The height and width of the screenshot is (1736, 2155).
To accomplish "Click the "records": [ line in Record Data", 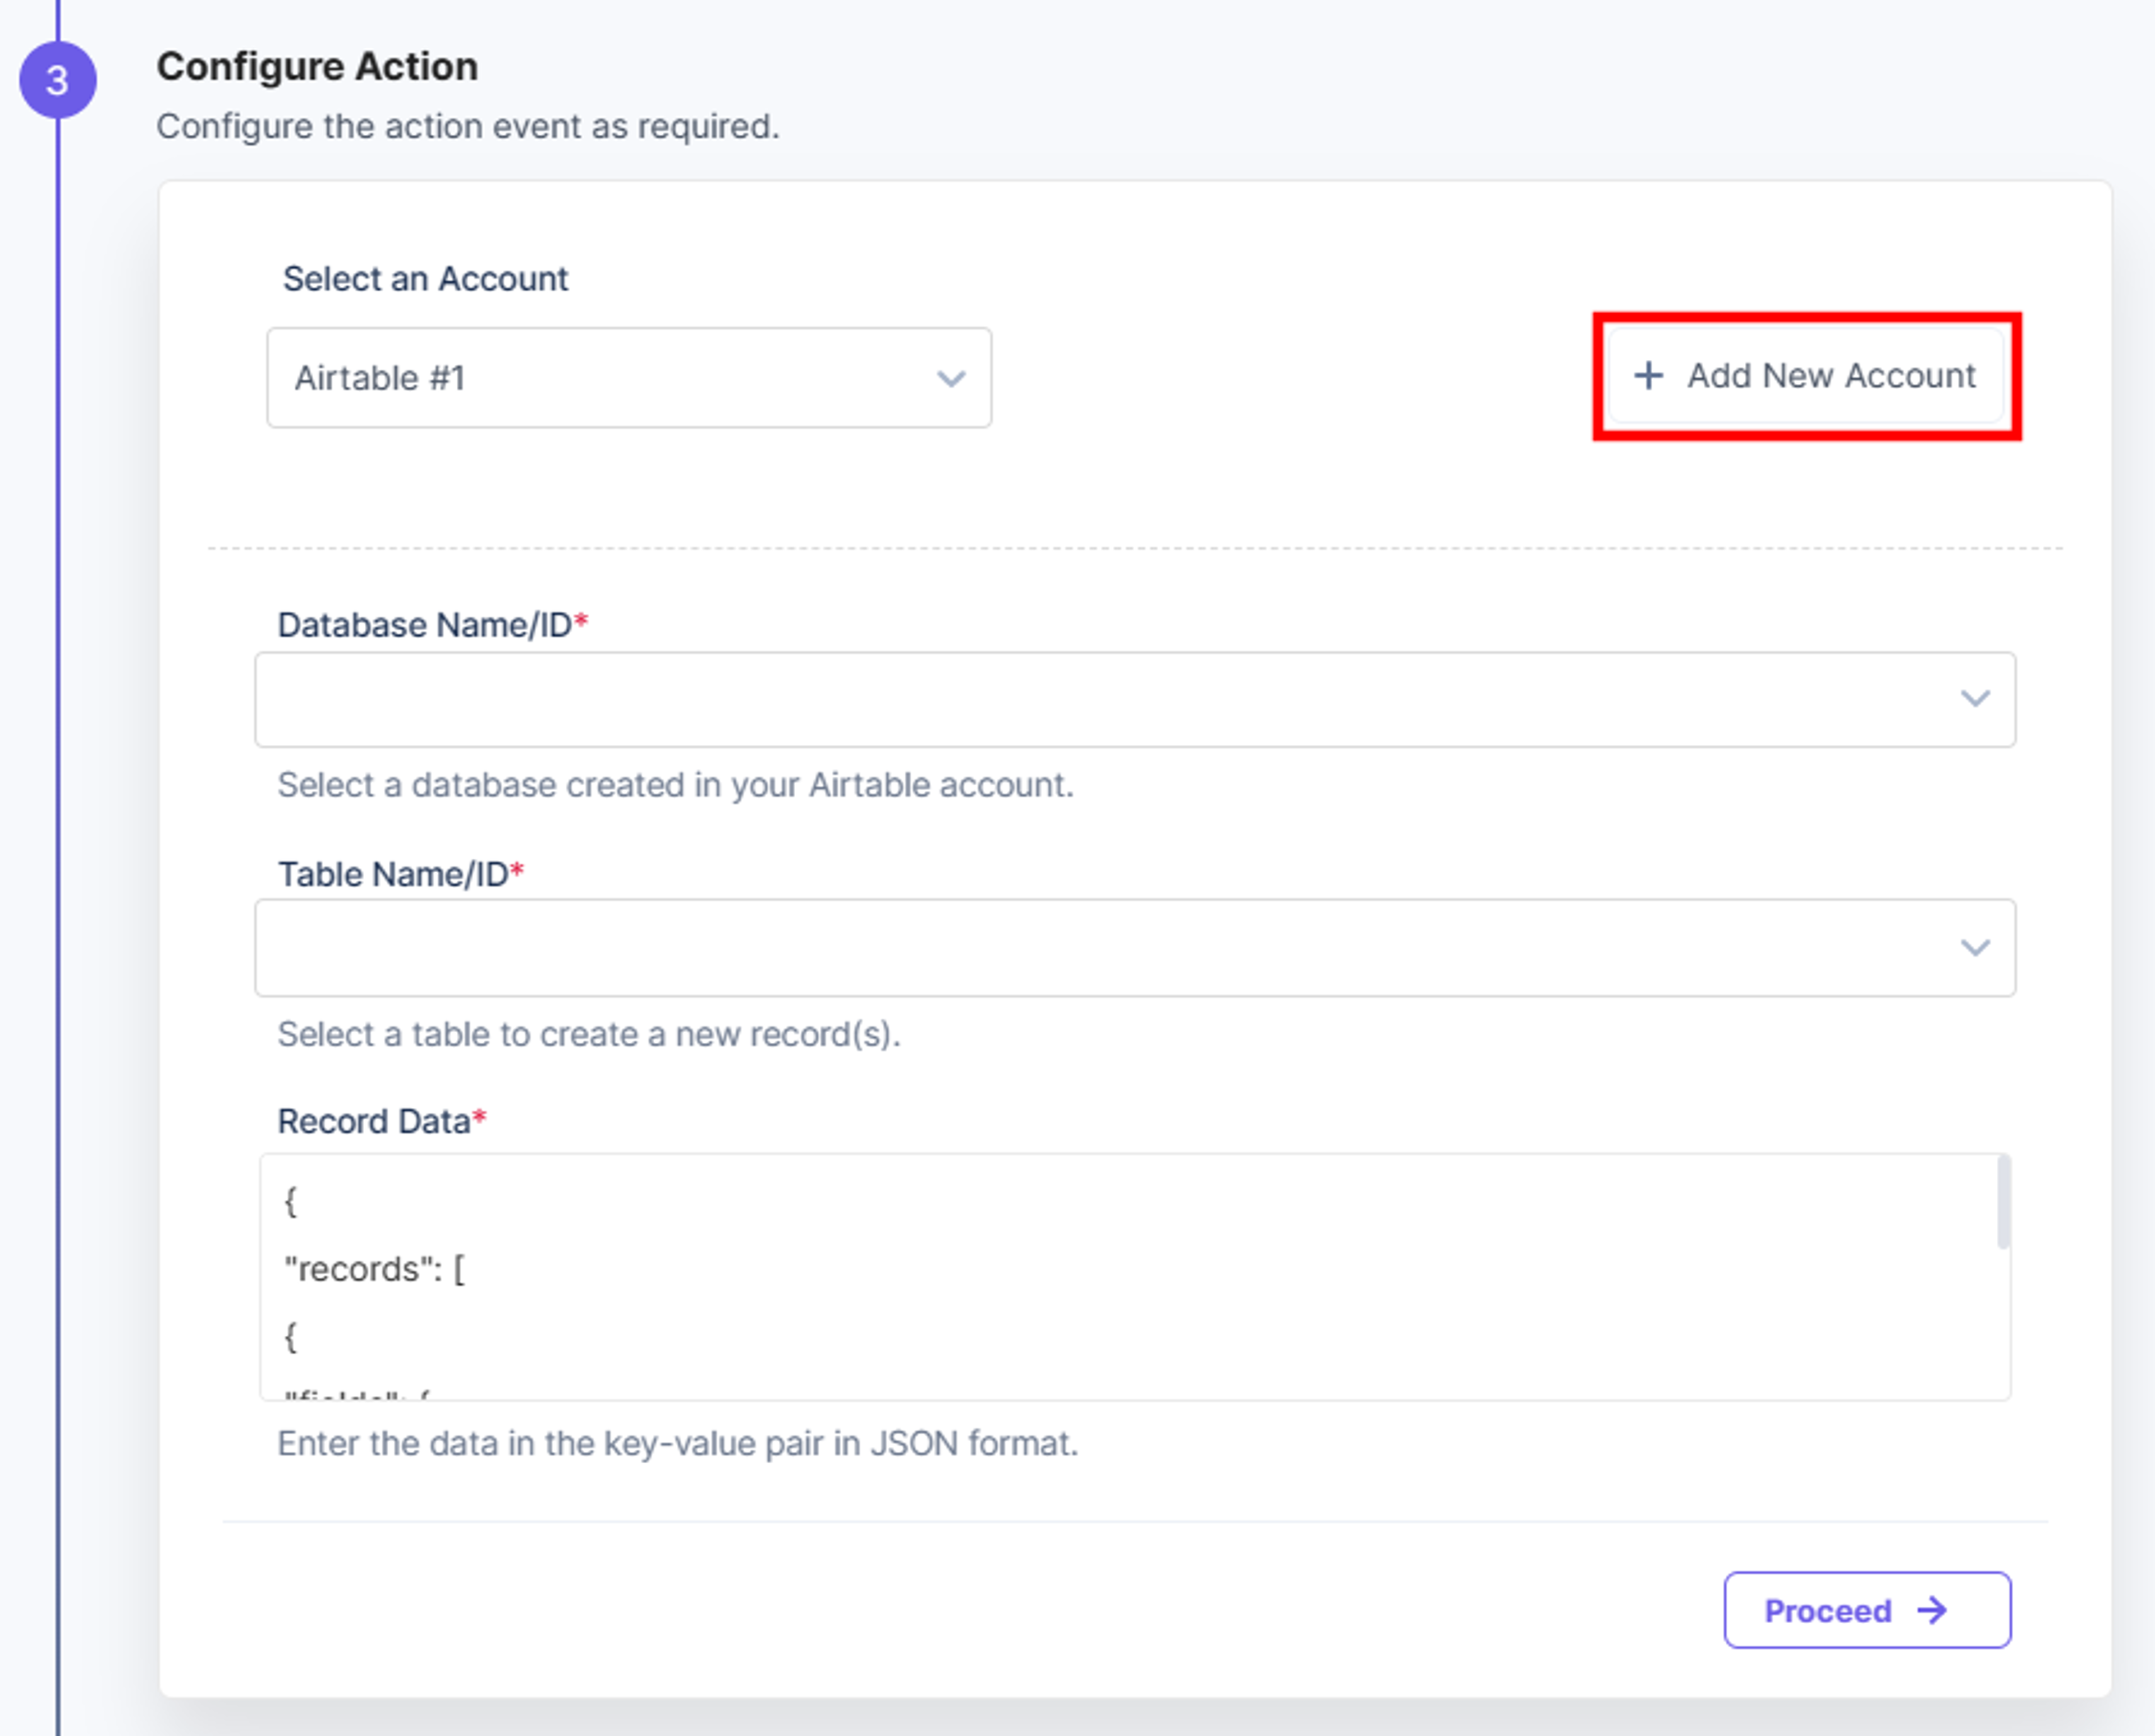I will (375, 1269).
